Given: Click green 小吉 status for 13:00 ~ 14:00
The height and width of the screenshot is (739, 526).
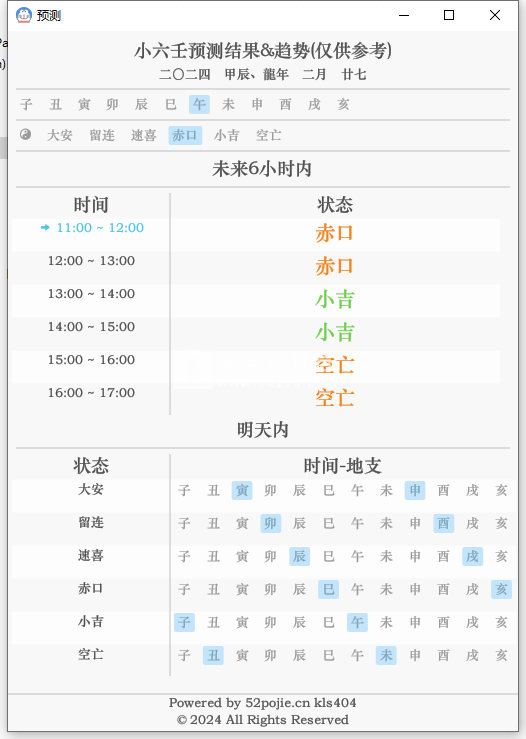Looking at the screenshot, I should 335,300.
